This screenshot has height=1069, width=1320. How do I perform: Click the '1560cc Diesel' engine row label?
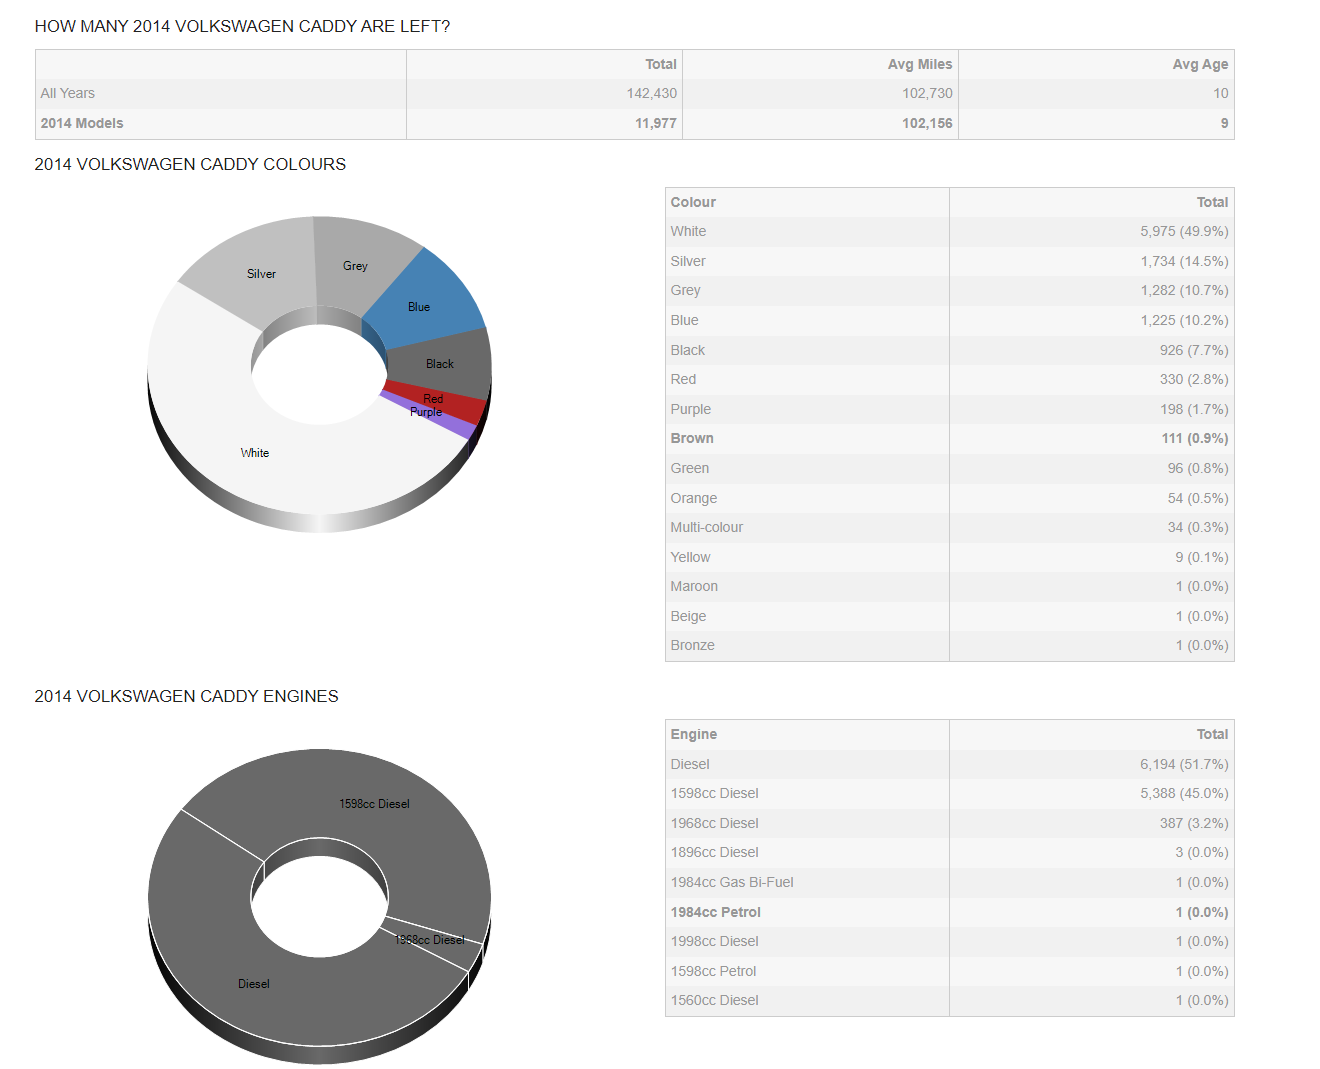coord(715,1000)
